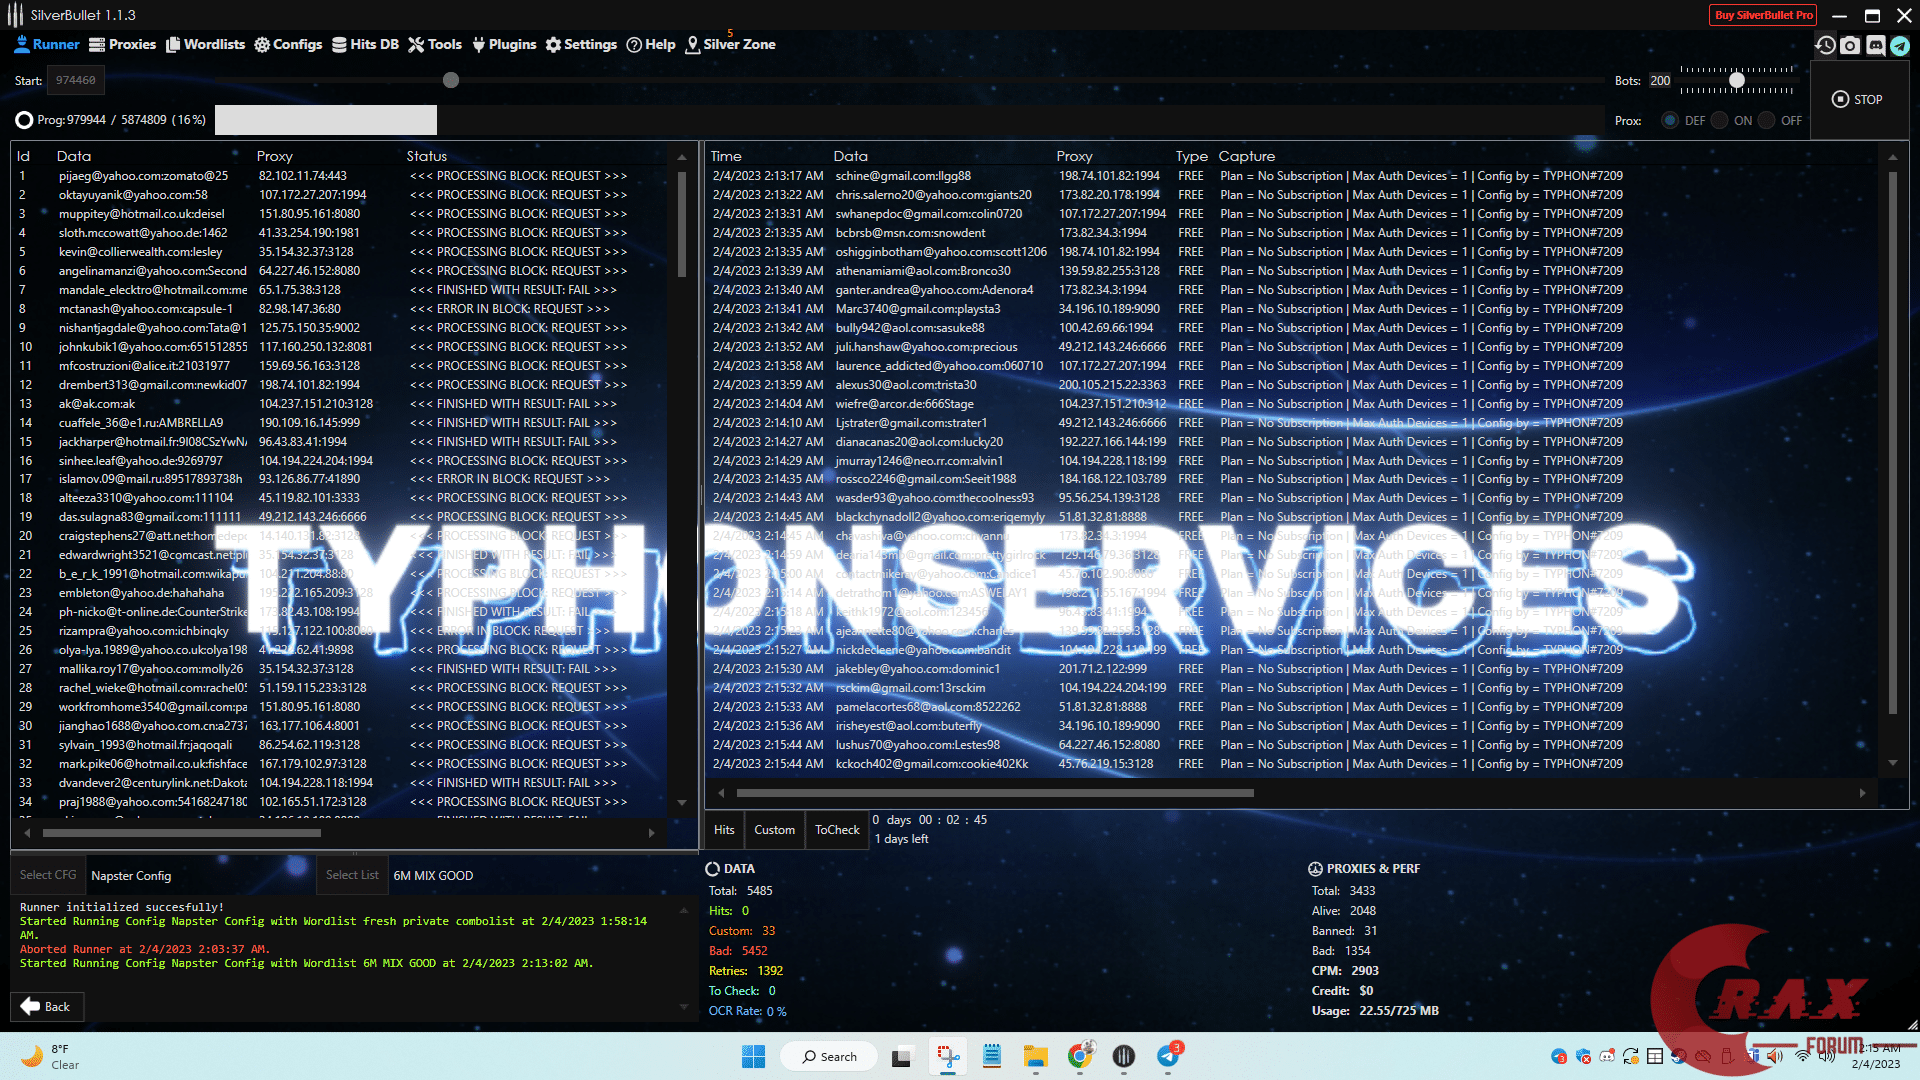The height and width of the screenshot is (1080, 1920).
Task: Click the CPM: 2903 value
Action: [x=1345, y=971]
